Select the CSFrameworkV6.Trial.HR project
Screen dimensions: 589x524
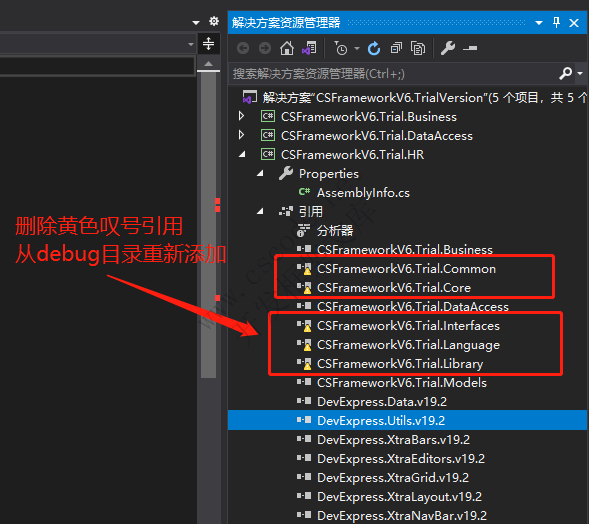352,154
